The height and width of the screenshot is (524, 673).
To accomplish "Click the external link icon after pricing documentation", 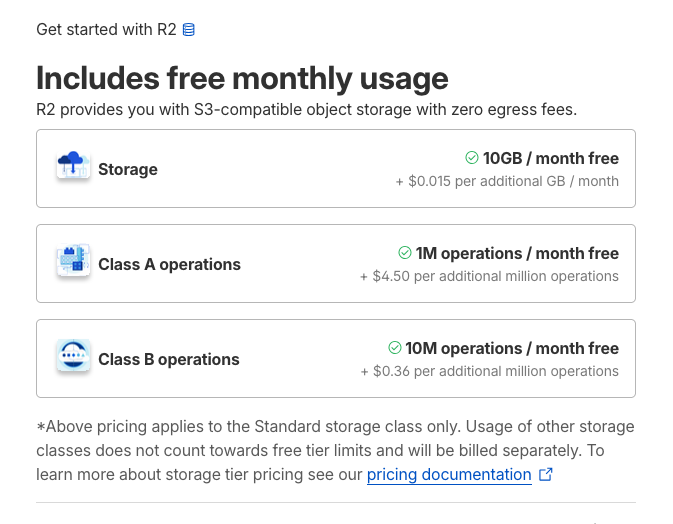I will (x=546, y=475).
